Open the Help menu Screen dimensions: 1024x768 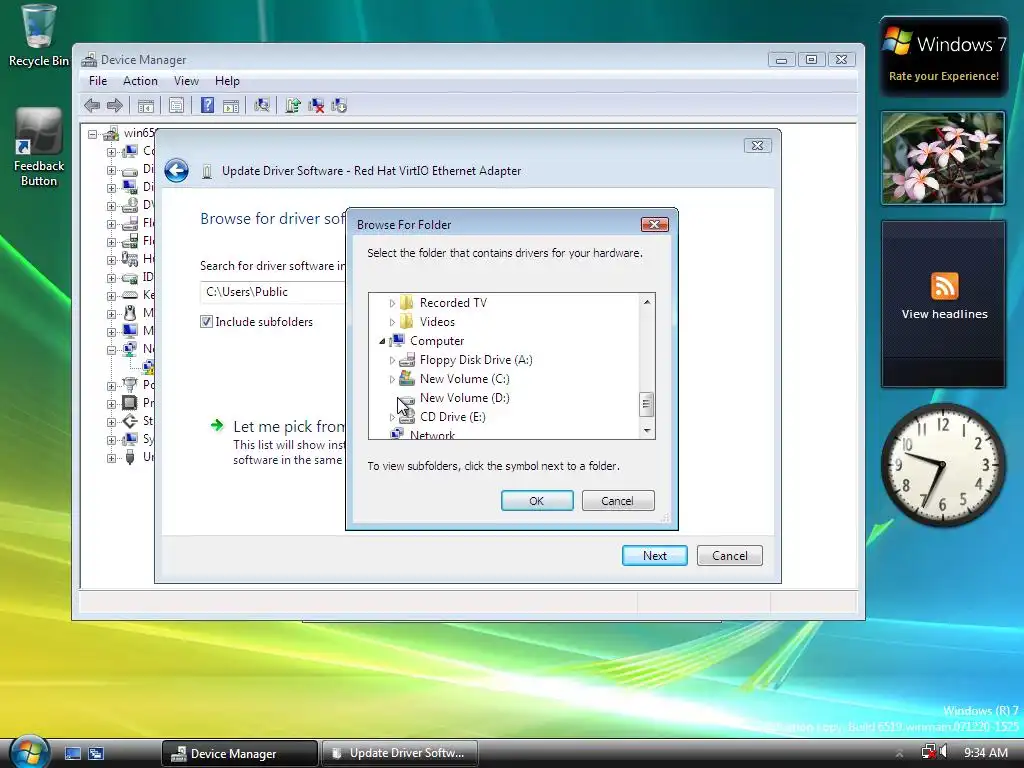point(227,81)
